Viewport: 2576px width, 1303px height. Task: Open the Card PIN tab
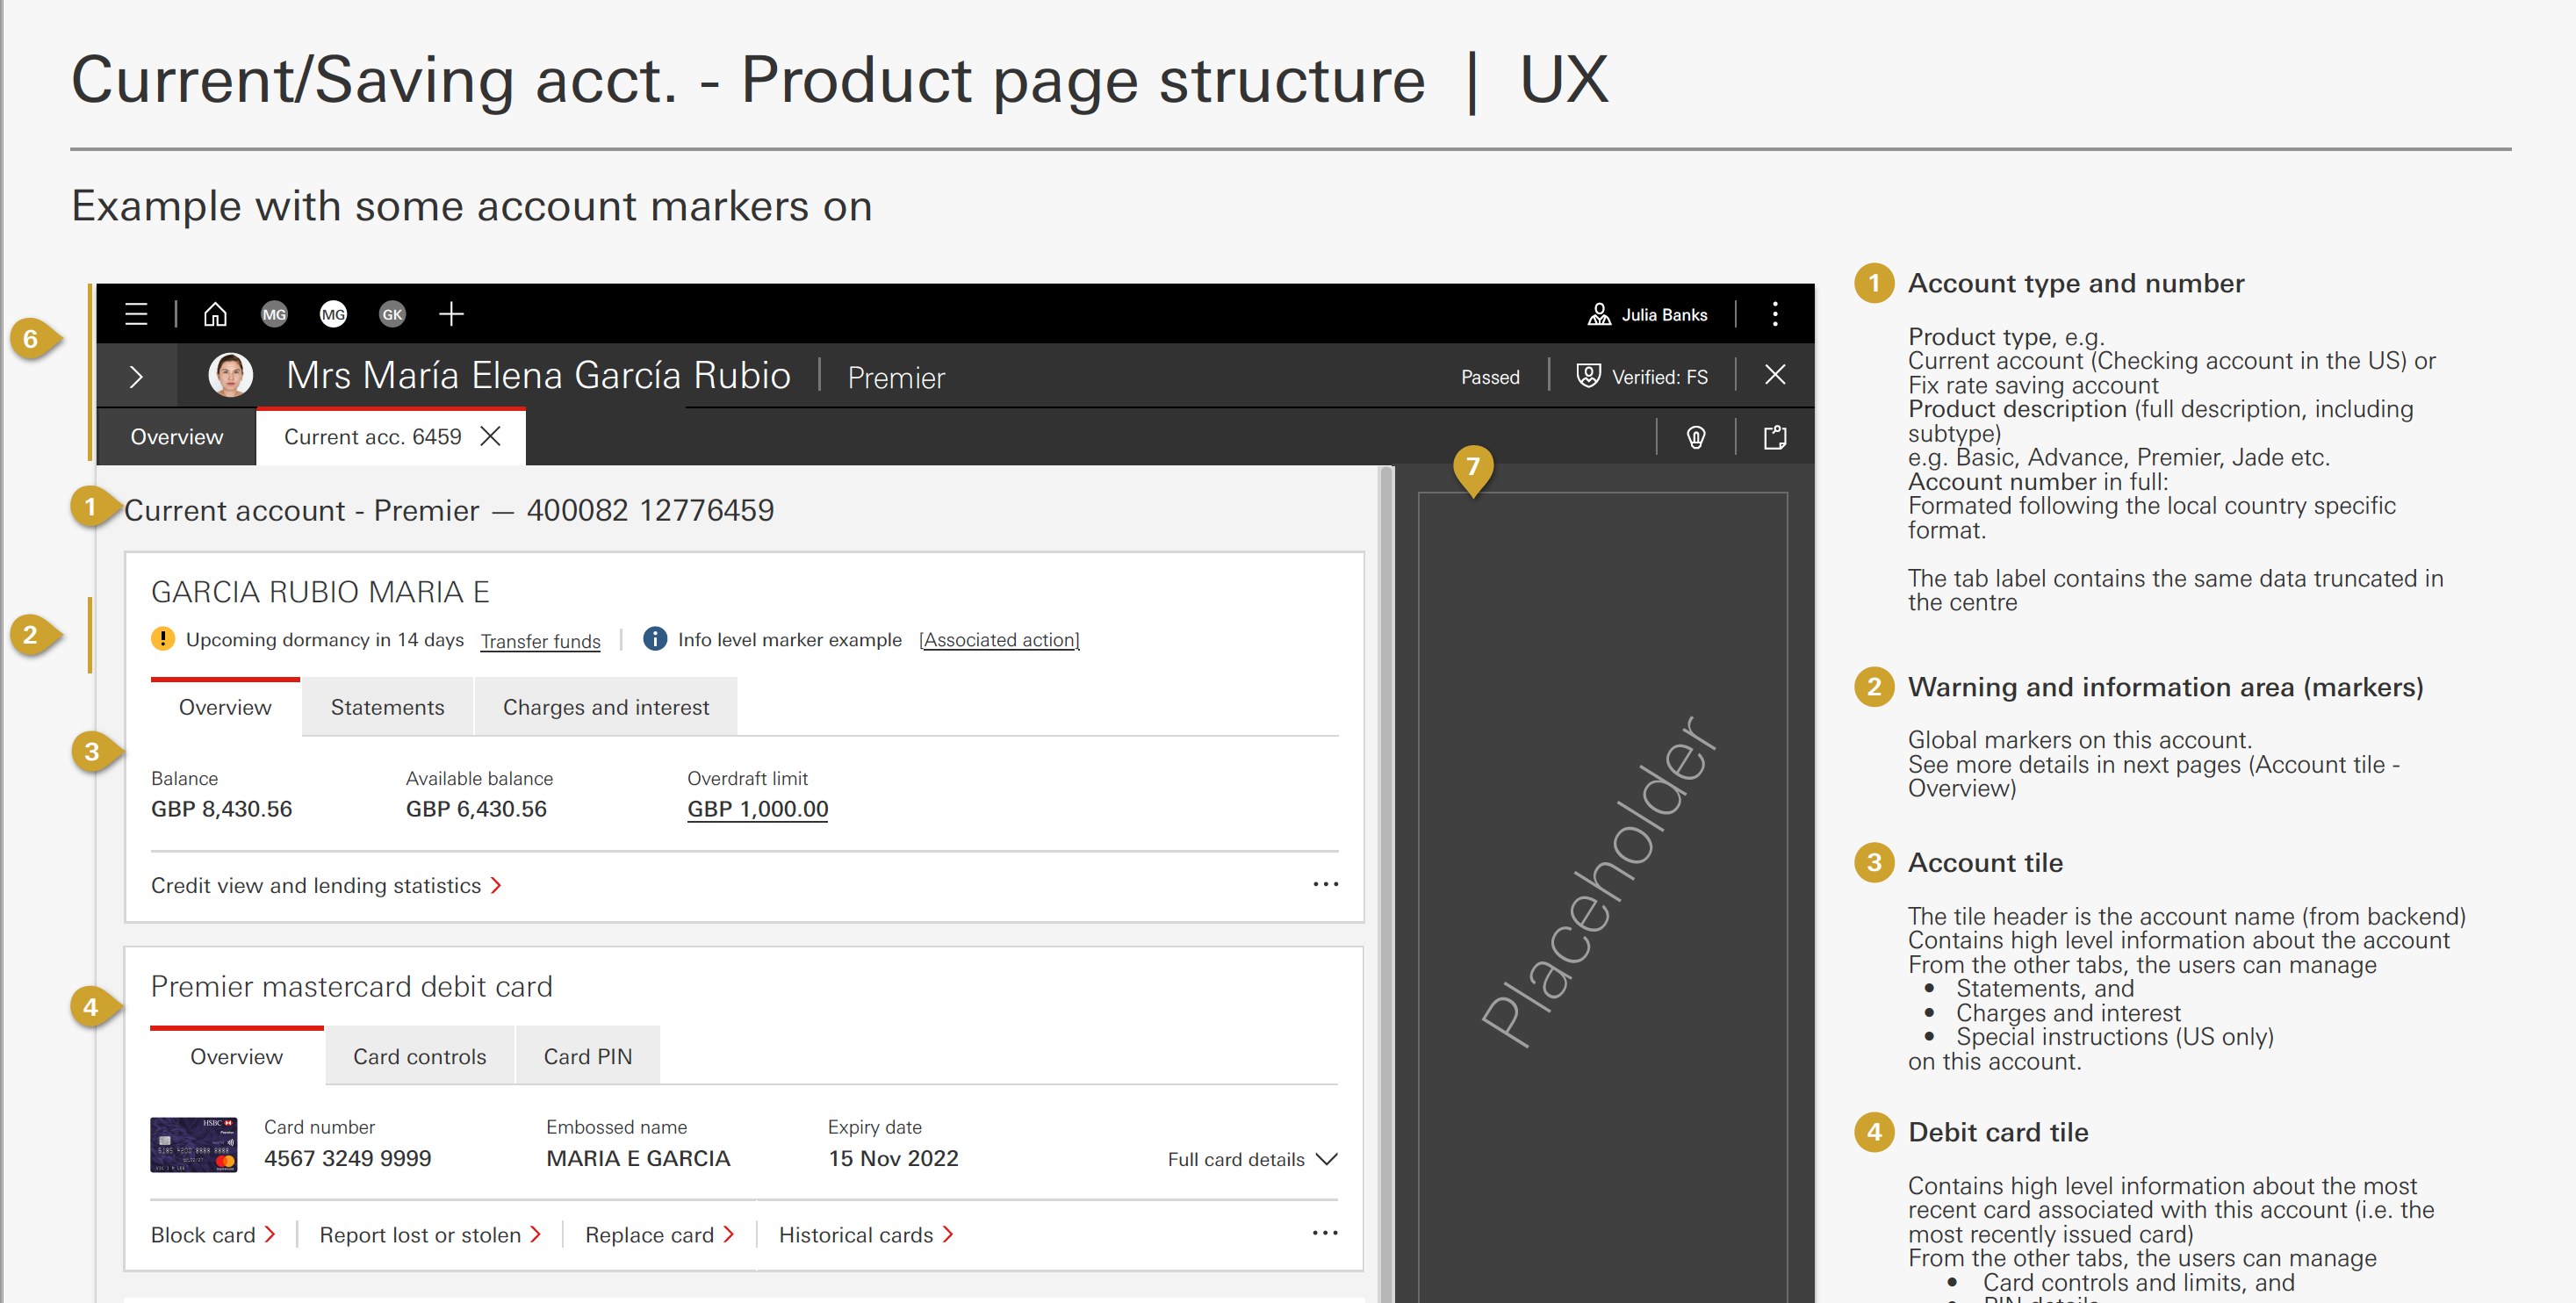click(588, 1055)
